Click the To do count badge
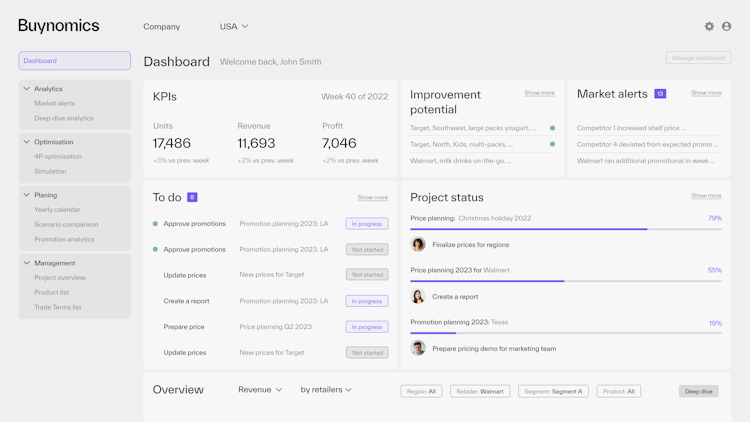The image size is (750, 422). coord(192,198)
